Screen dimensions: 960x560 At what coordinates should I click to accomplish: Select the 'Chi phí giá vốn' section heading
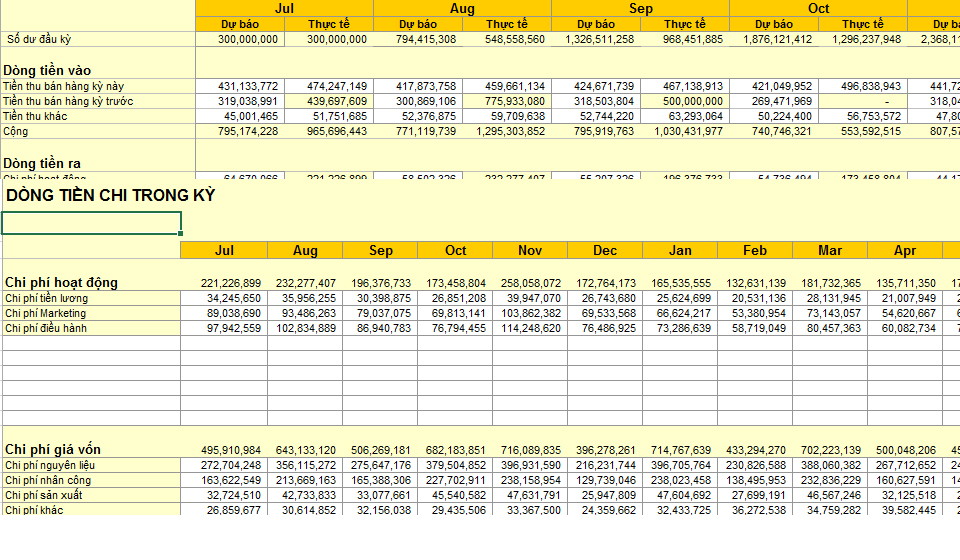53,450
